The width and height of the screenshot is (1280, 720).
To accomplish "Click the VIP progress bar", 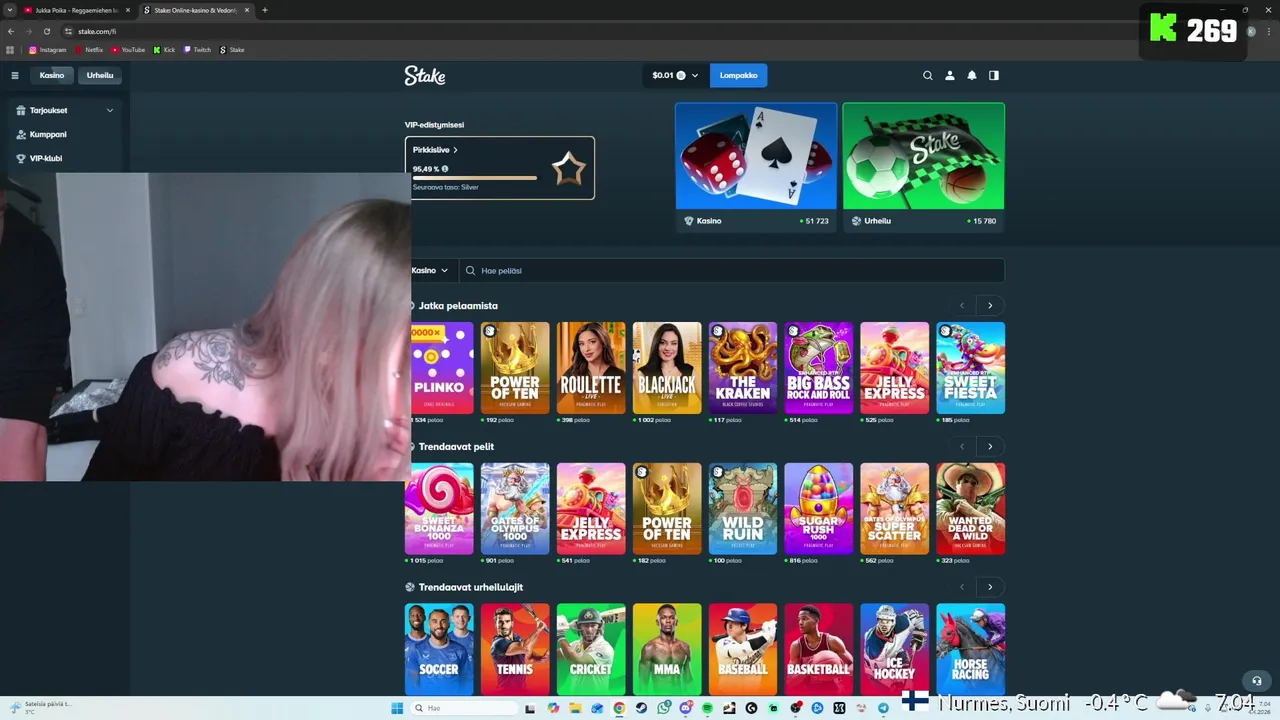I will [x=475, y=178].
